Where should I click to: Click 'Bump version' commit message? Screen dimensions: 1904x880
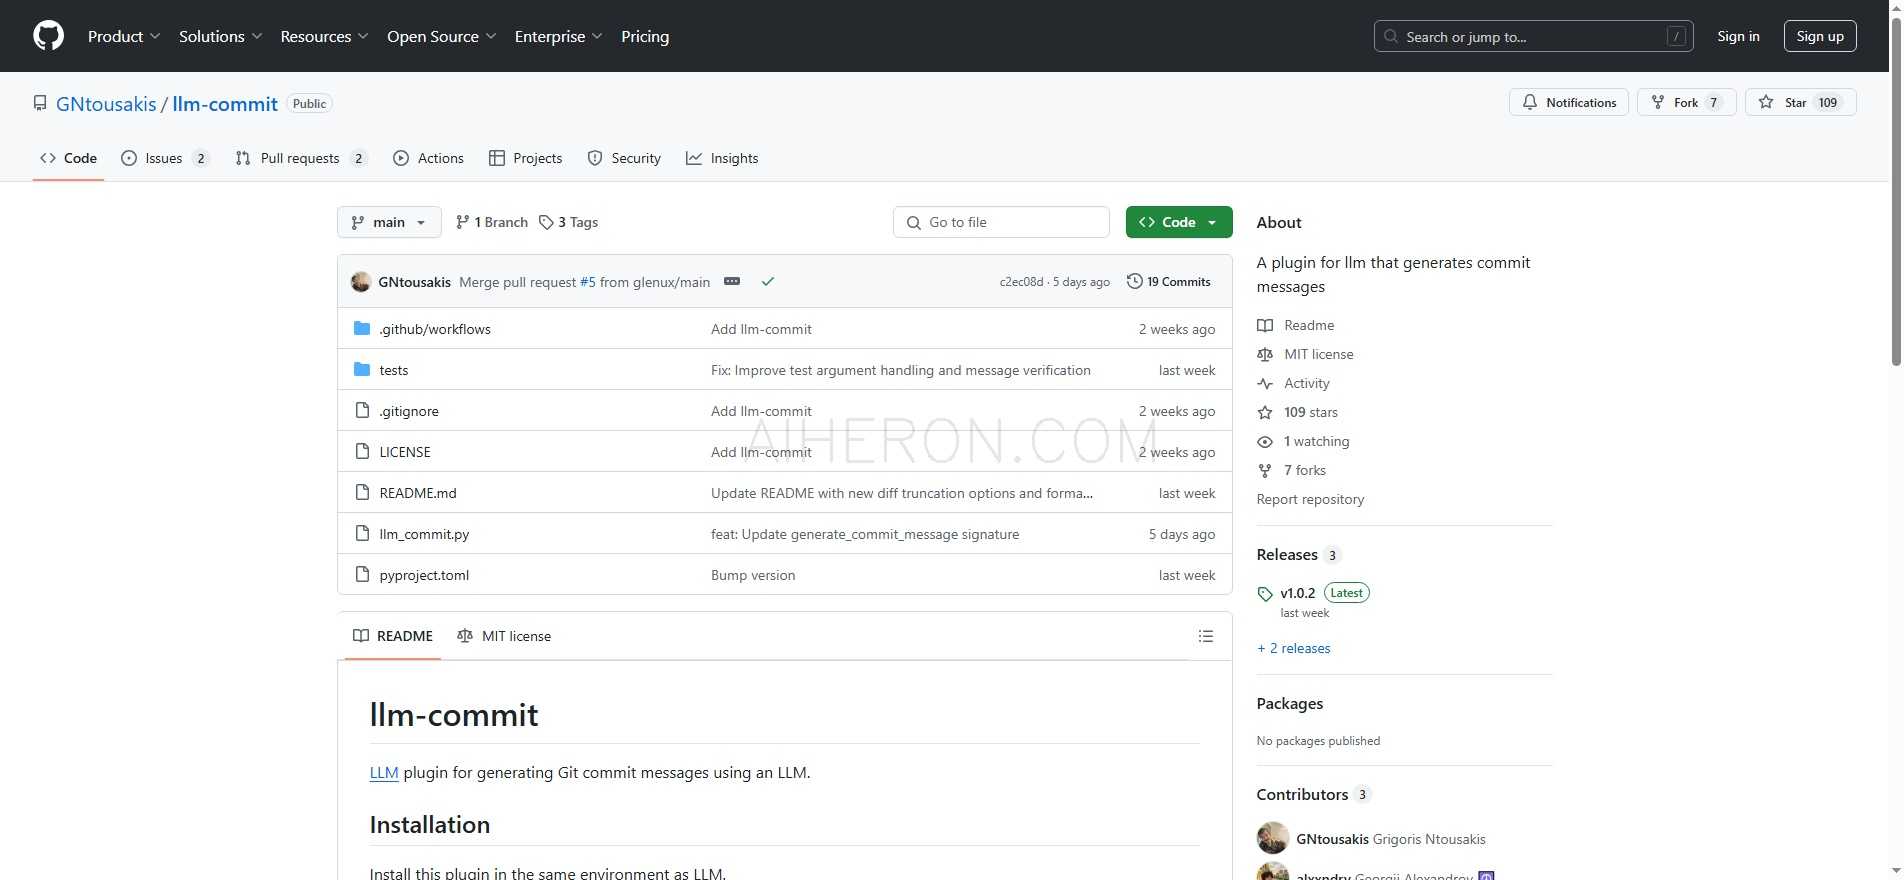[753, 575]
